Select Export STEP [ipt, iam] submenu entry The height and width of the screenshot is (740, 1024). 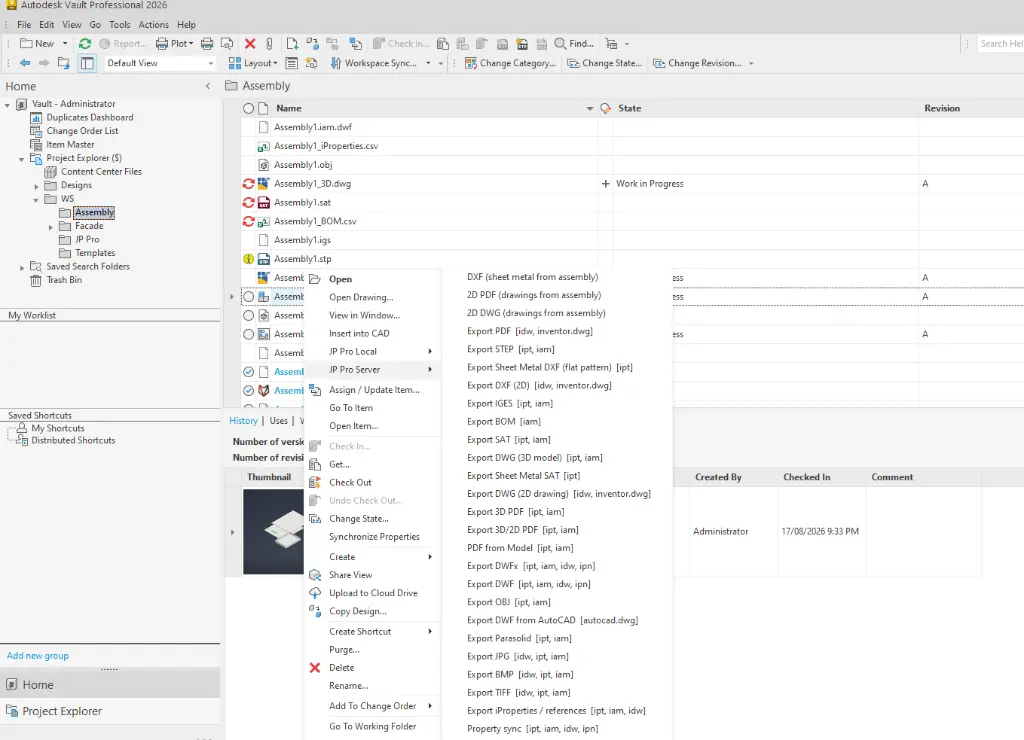click(x=556, y=349)
